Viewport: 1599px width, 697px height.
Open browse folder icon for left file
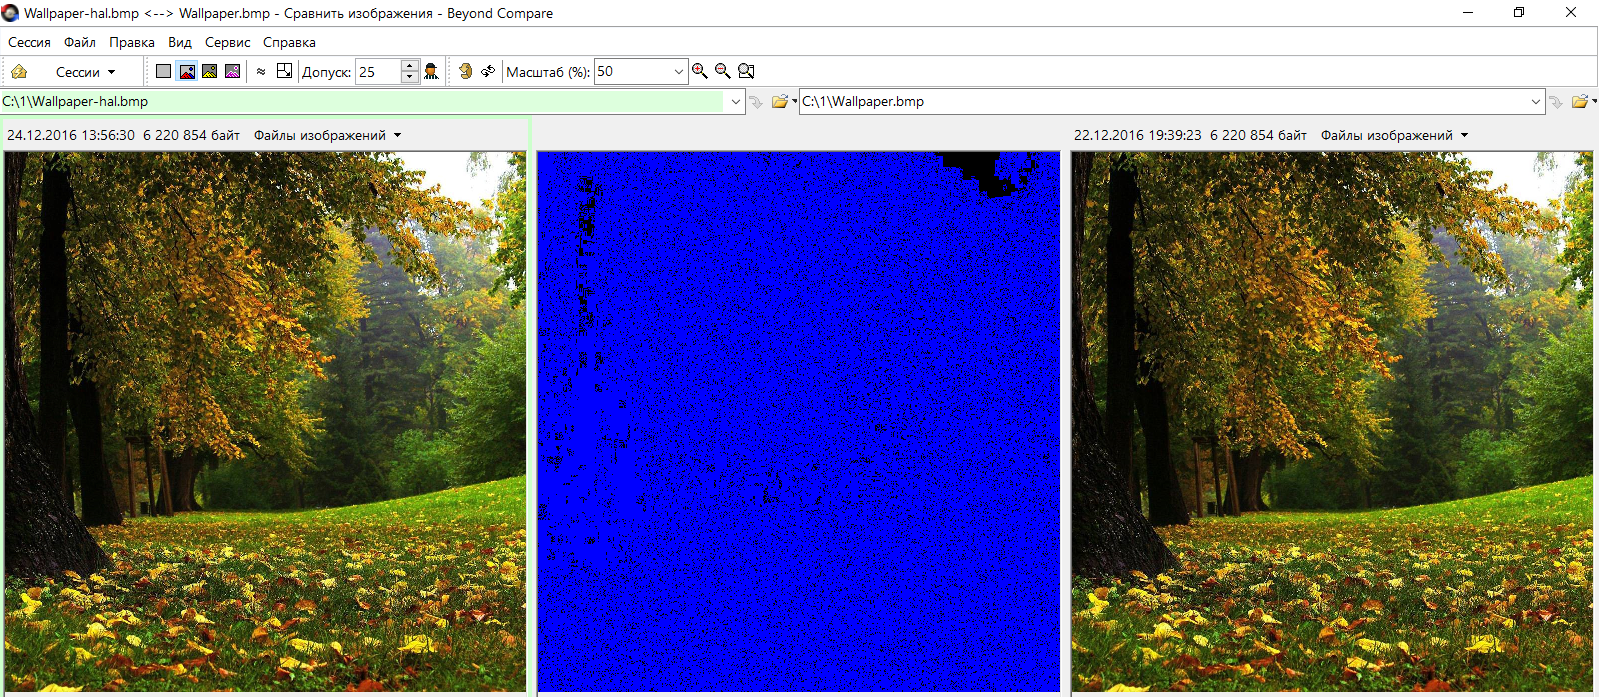(x=780, y=101)
